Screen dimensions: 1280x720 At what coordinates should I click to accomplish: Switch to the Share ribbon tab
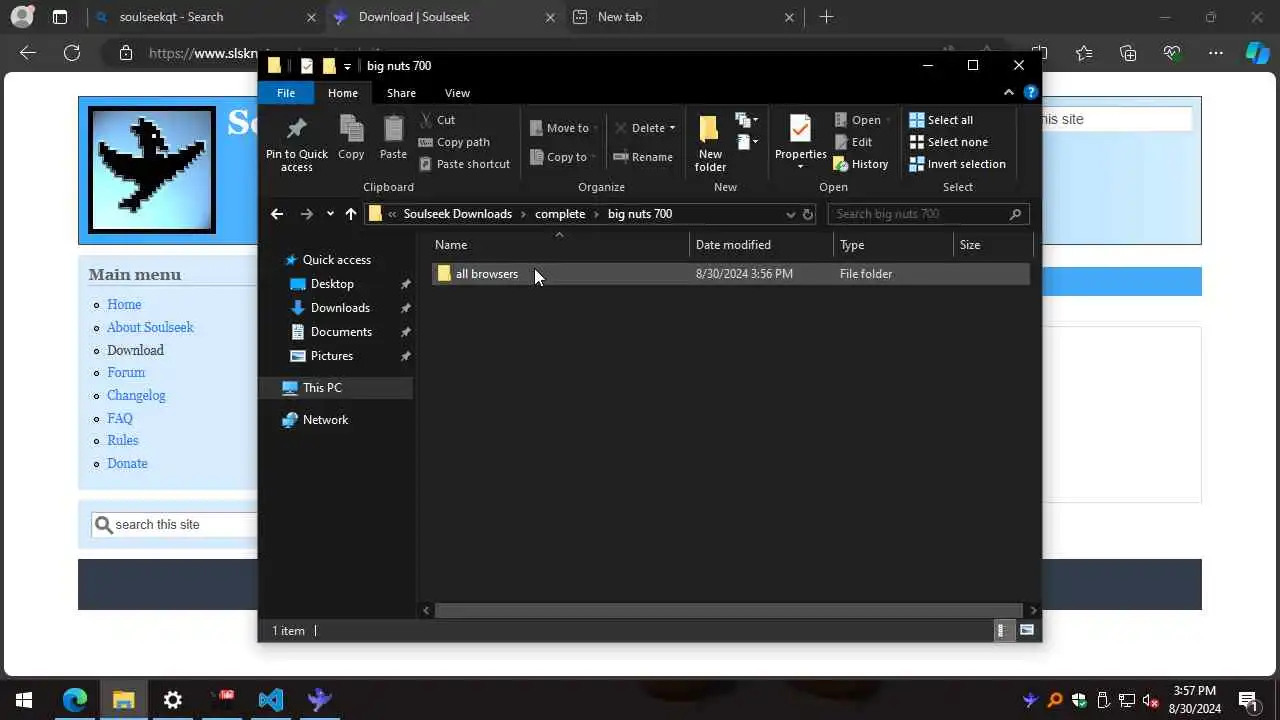401,93
